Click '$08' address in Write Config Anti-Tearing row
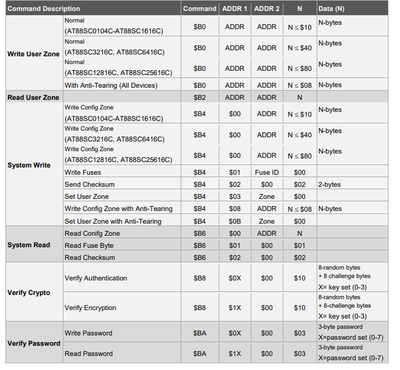Viewport: 400px width, 370px height. click(x=235, y=209)
